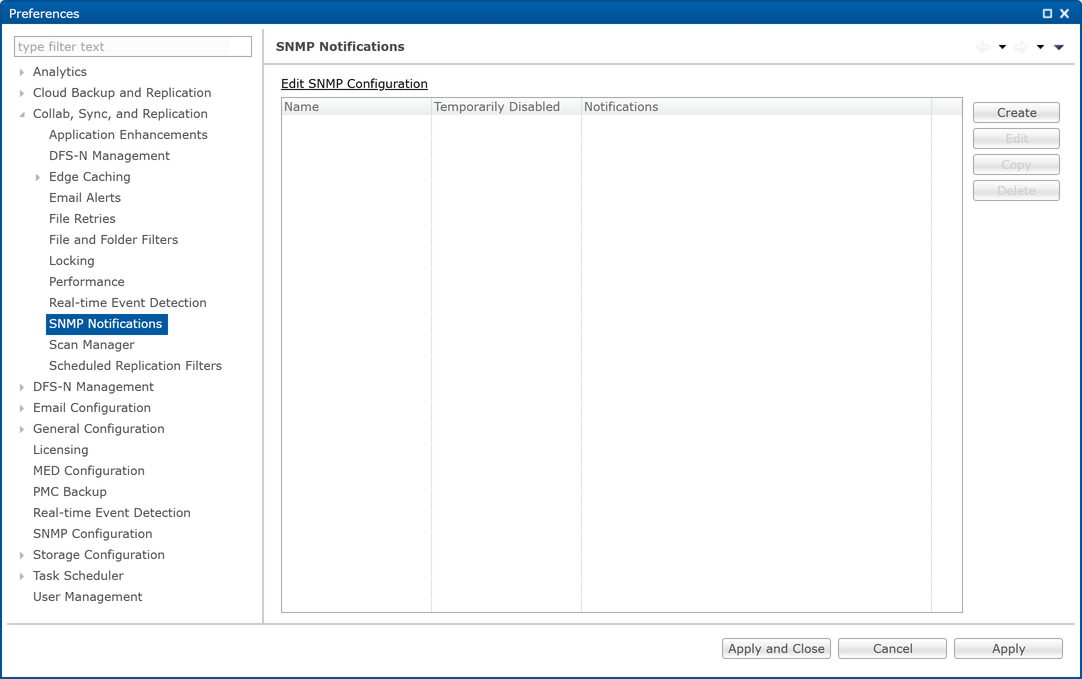Click the back navigation arrow icon
The height and width of the screenshot is (679, 1082).
click(x=983, y=47)
